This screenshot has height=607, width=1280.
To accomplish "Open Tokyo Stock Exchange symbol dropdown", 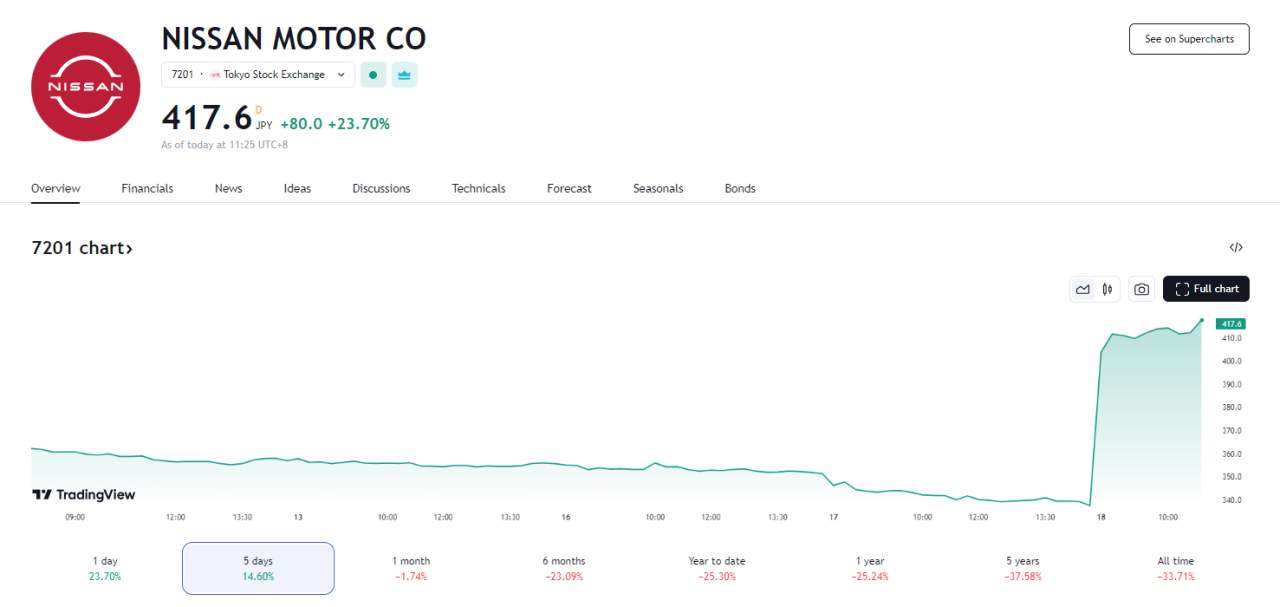I will pos(258,74).
